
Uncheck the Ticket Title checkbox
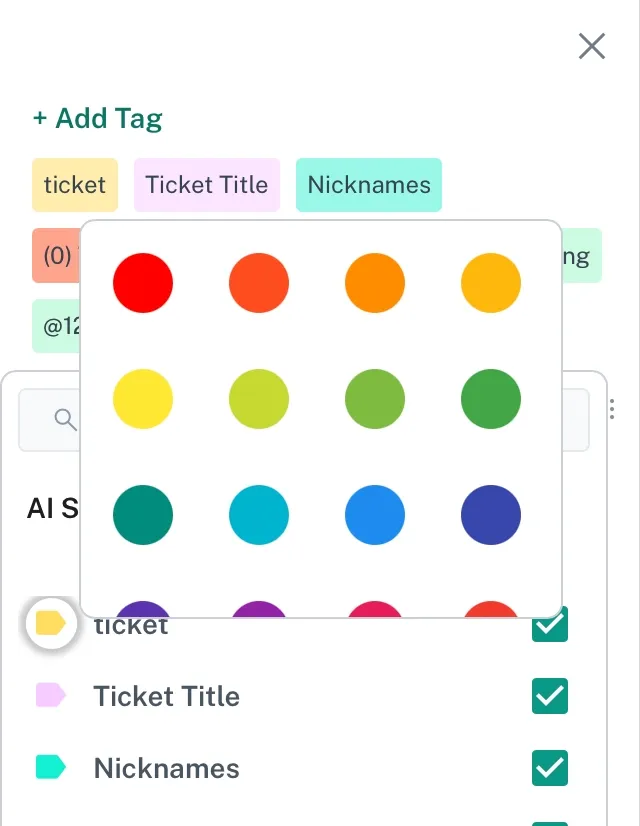click(x=550, y=696)
